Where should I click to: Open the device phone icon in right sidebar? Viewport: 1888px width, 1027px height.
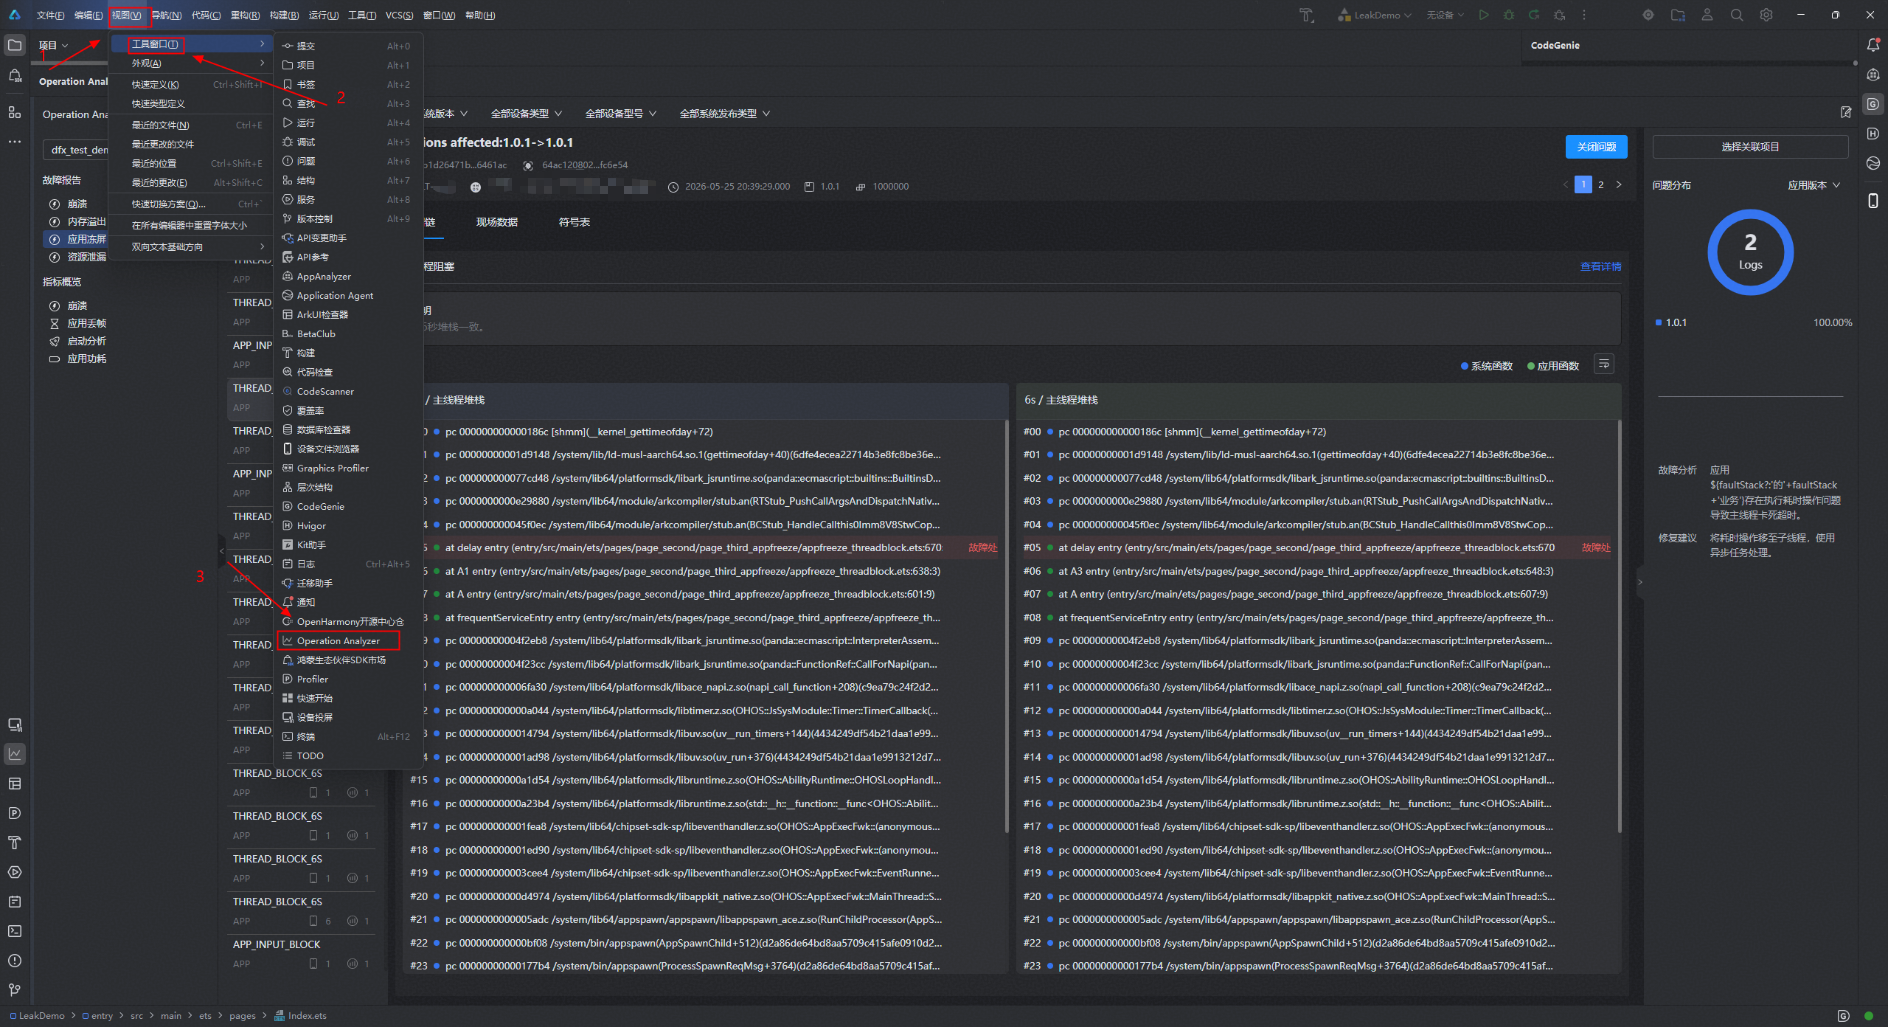[1873, 201]
